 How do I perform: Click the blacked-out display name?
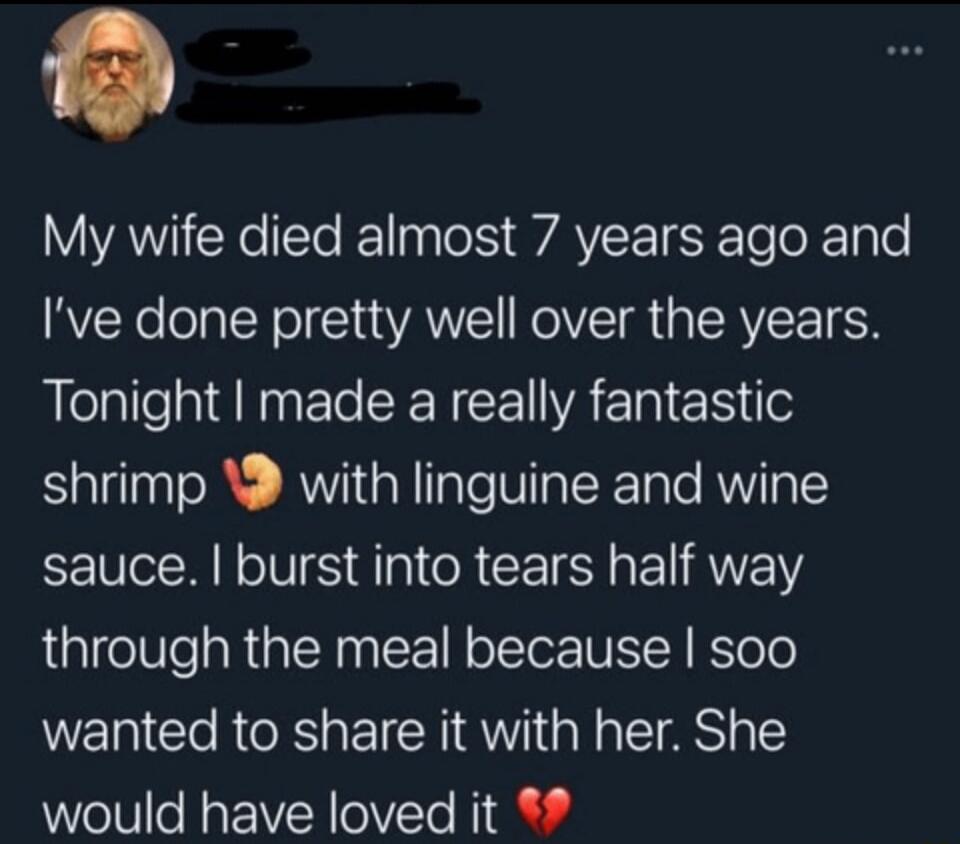[245, 50]
